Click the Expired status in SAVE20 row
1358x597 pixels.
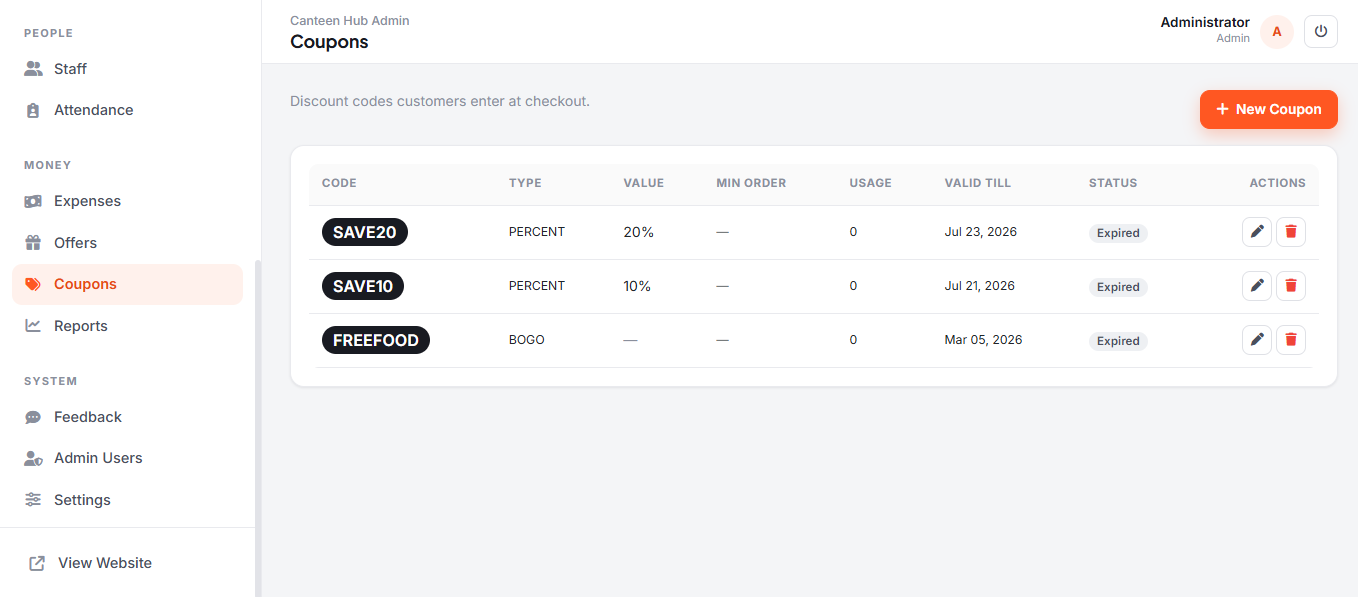click(x=1118, y=233)
